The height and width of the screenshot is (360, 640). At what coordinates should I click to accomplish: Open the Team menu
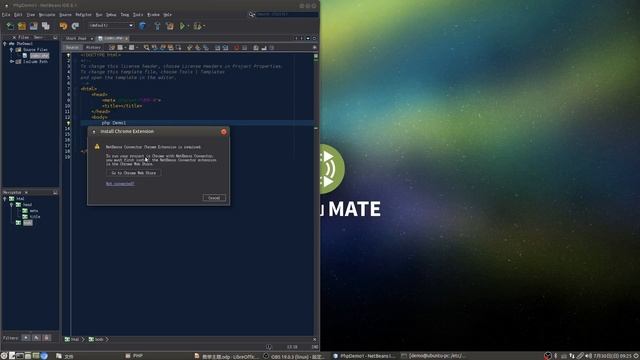125,15
